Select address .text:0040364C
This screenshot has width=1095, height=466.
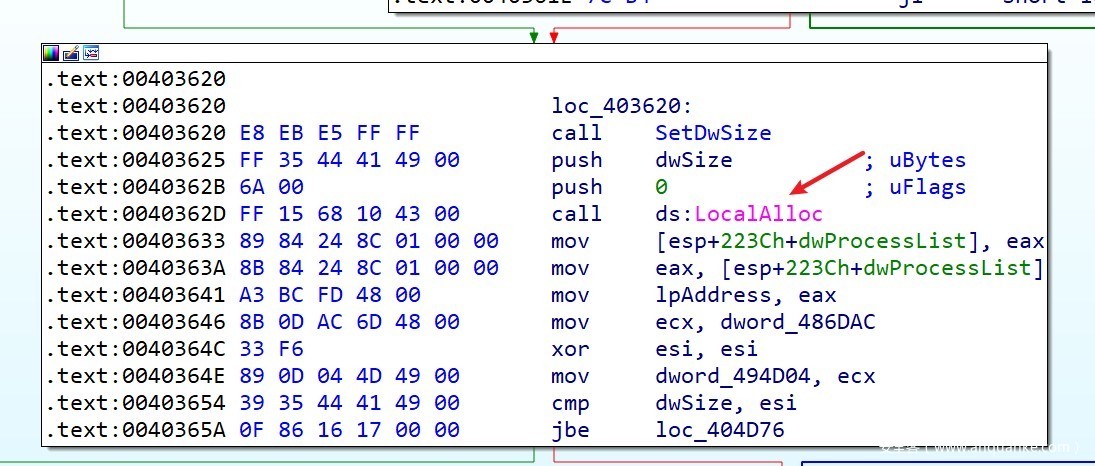pyautogui.click(x=136, y=349)
